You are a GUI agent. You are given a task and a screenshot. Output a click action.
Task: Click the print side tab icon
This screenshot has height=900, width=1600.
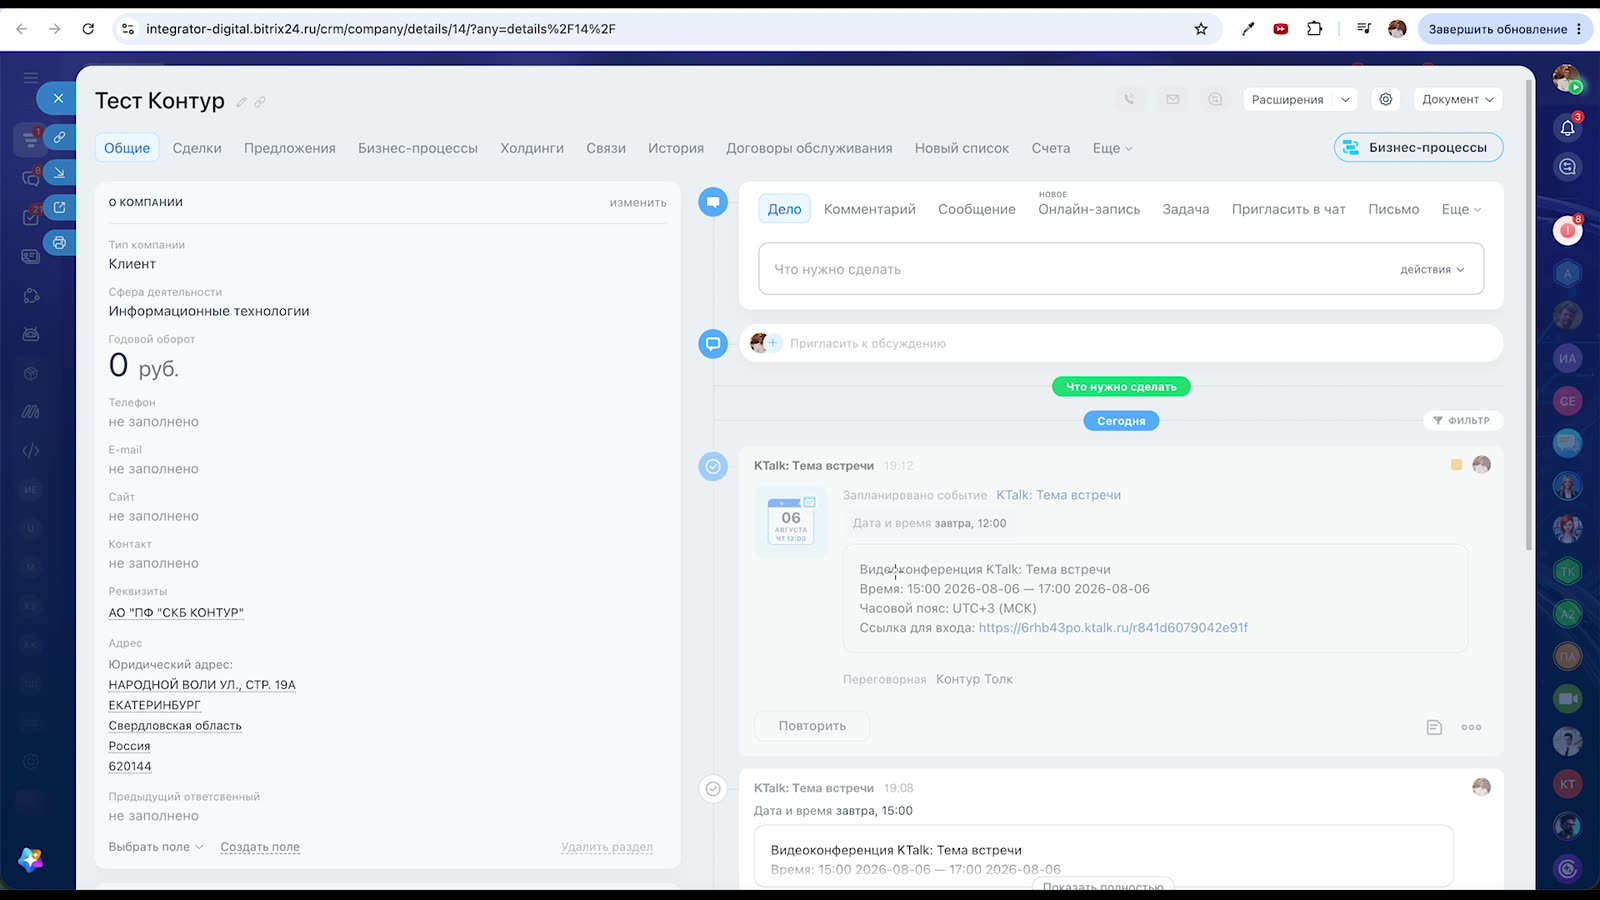(59, 242)
